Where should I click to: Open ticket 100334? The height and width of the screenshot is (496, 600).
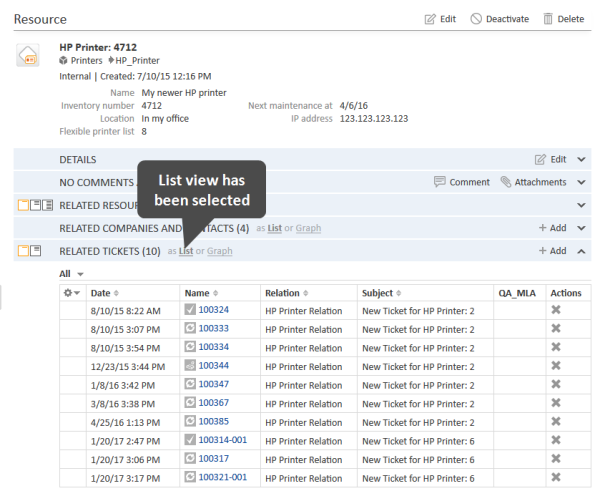pyautogui.click(x=214, y=347)
